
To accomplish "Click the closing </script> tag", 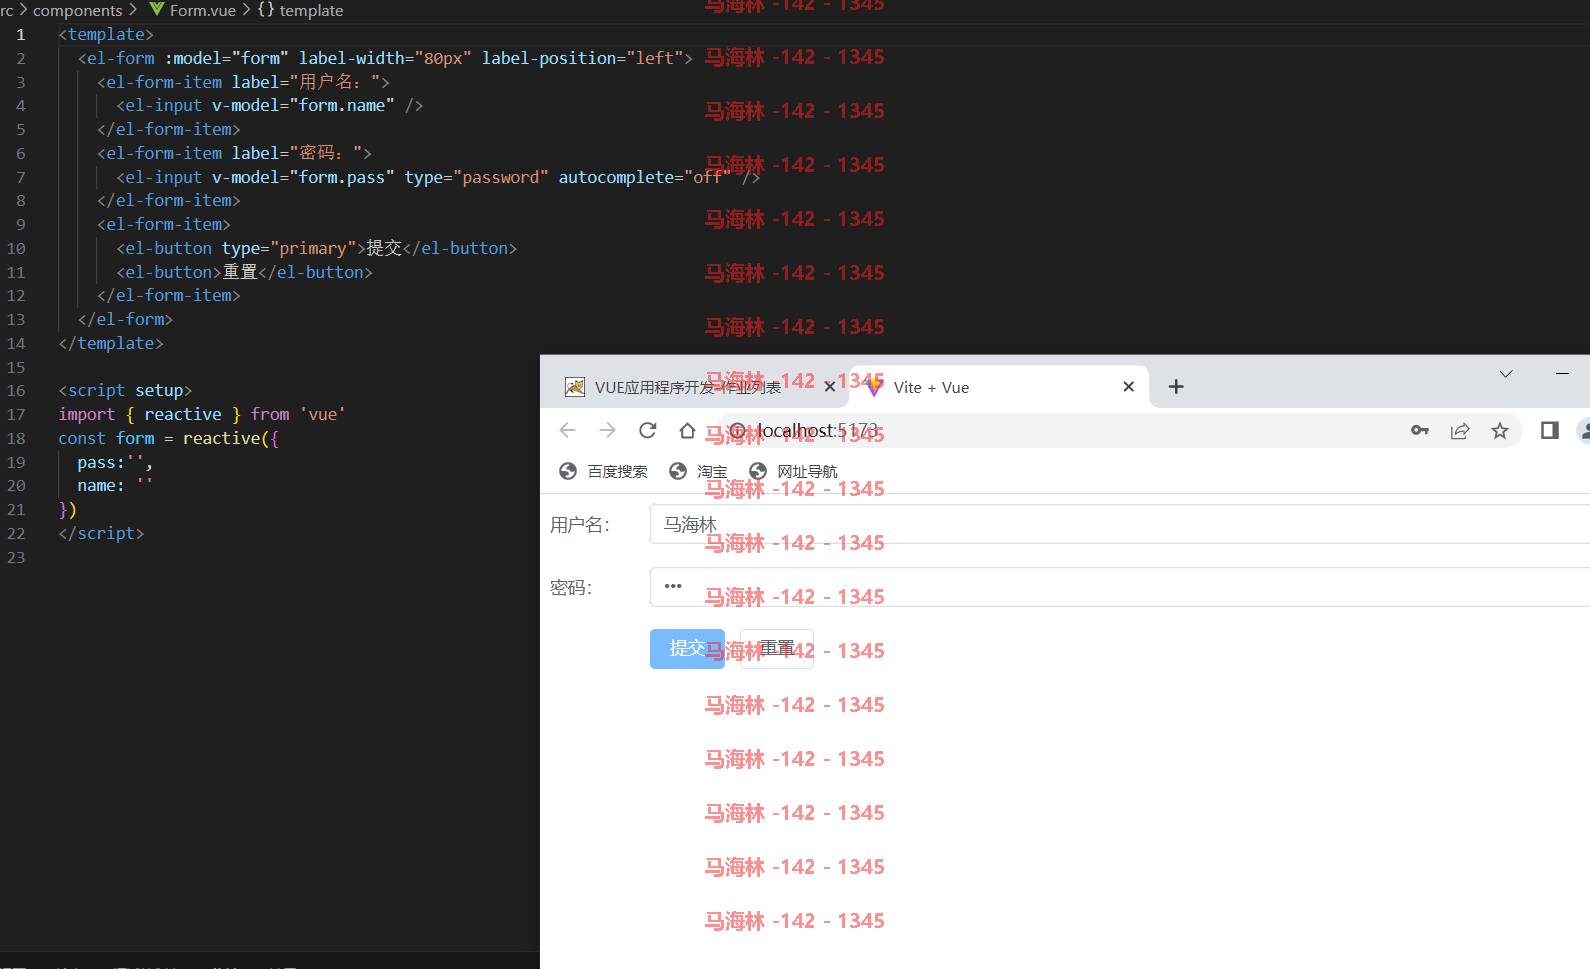I will [x=101, y=533].
